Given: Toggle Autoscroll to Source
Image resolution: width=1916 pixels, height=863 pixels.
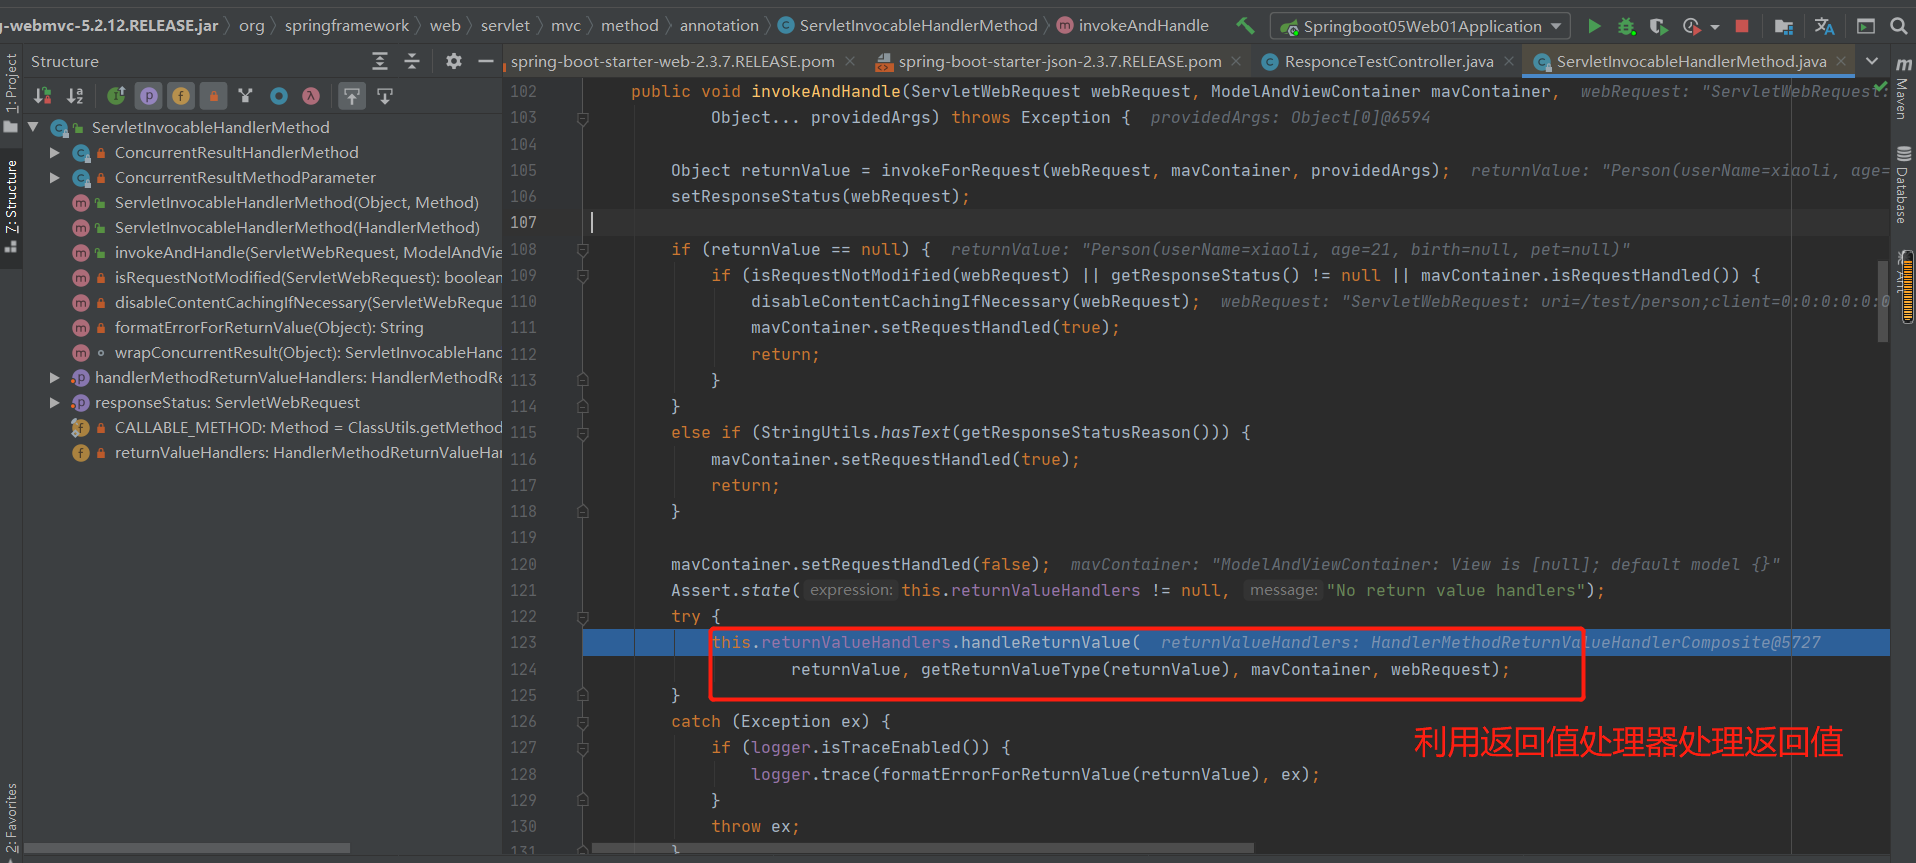Looking at the screenshot, I should click(x=352, y=96).
